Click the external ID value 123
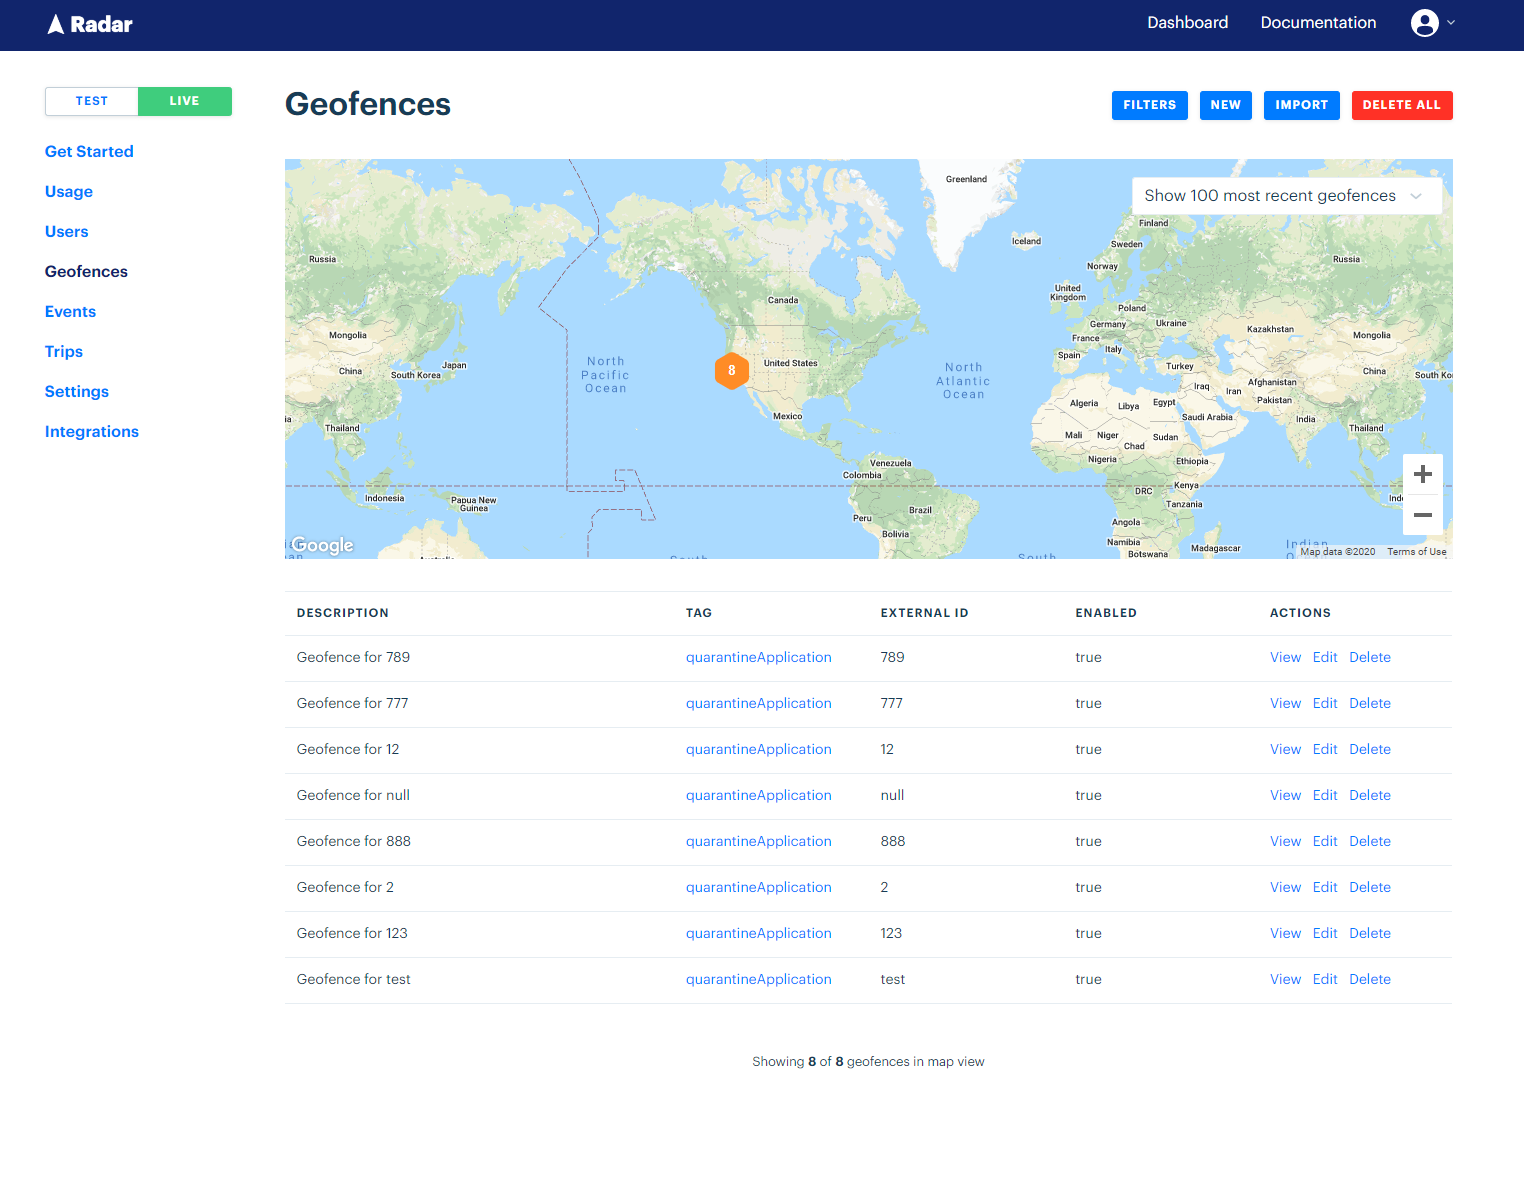The height and width of the screenshot is (1180, 1524). 891,933
